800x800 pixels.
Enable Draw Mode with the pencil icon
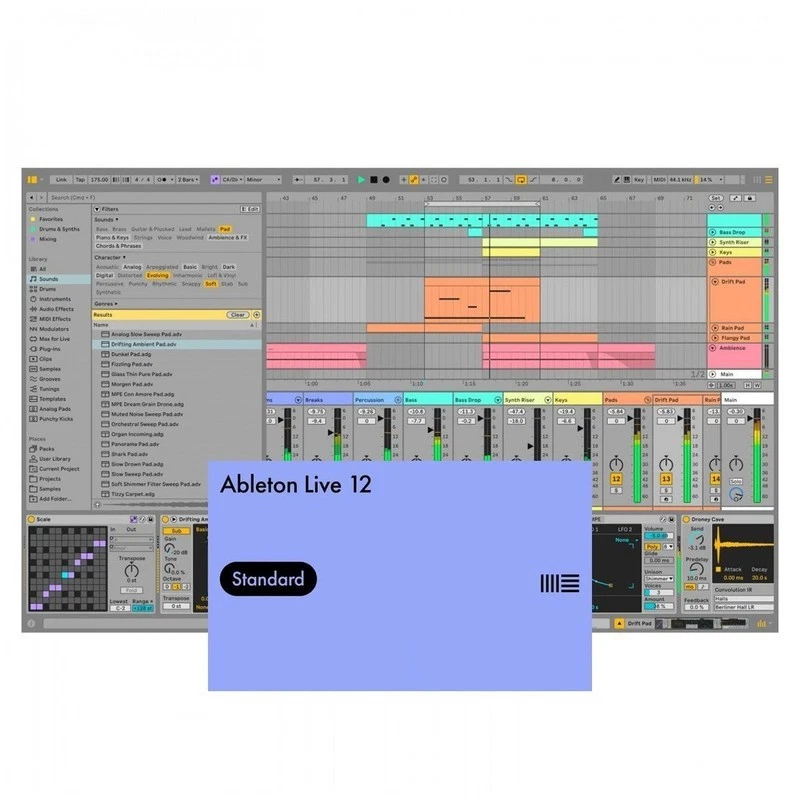coord(616,179)
